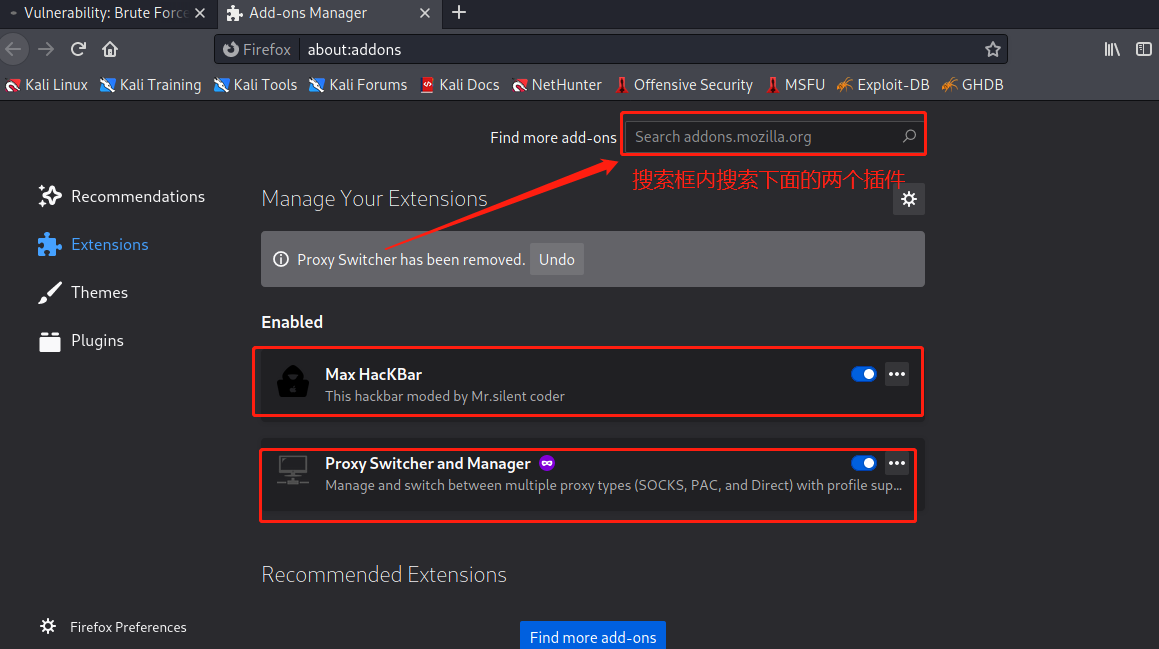Open Kali Tools bookmark
The width and height of the screenshot is (1159, 649).
tap(256, 85)
